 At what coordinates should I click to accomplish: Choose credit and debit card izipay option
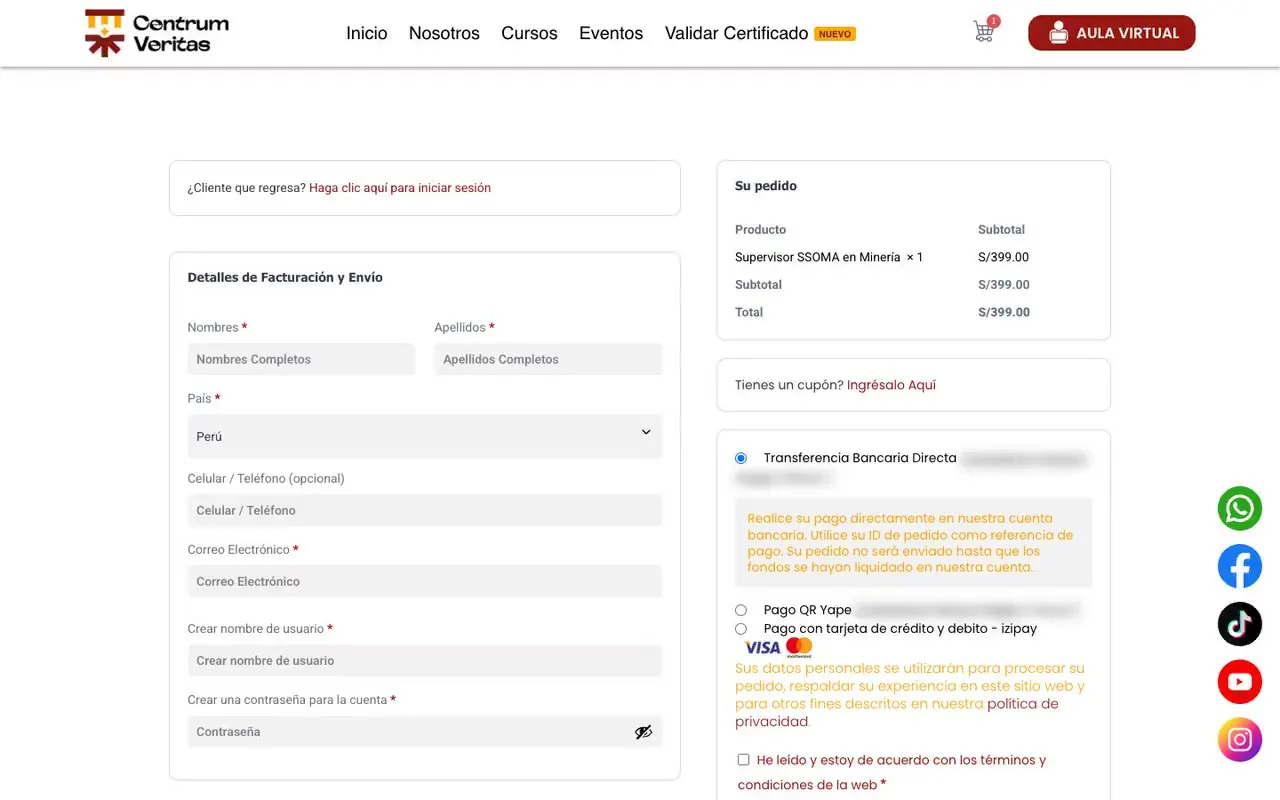[x=741, y=629]
